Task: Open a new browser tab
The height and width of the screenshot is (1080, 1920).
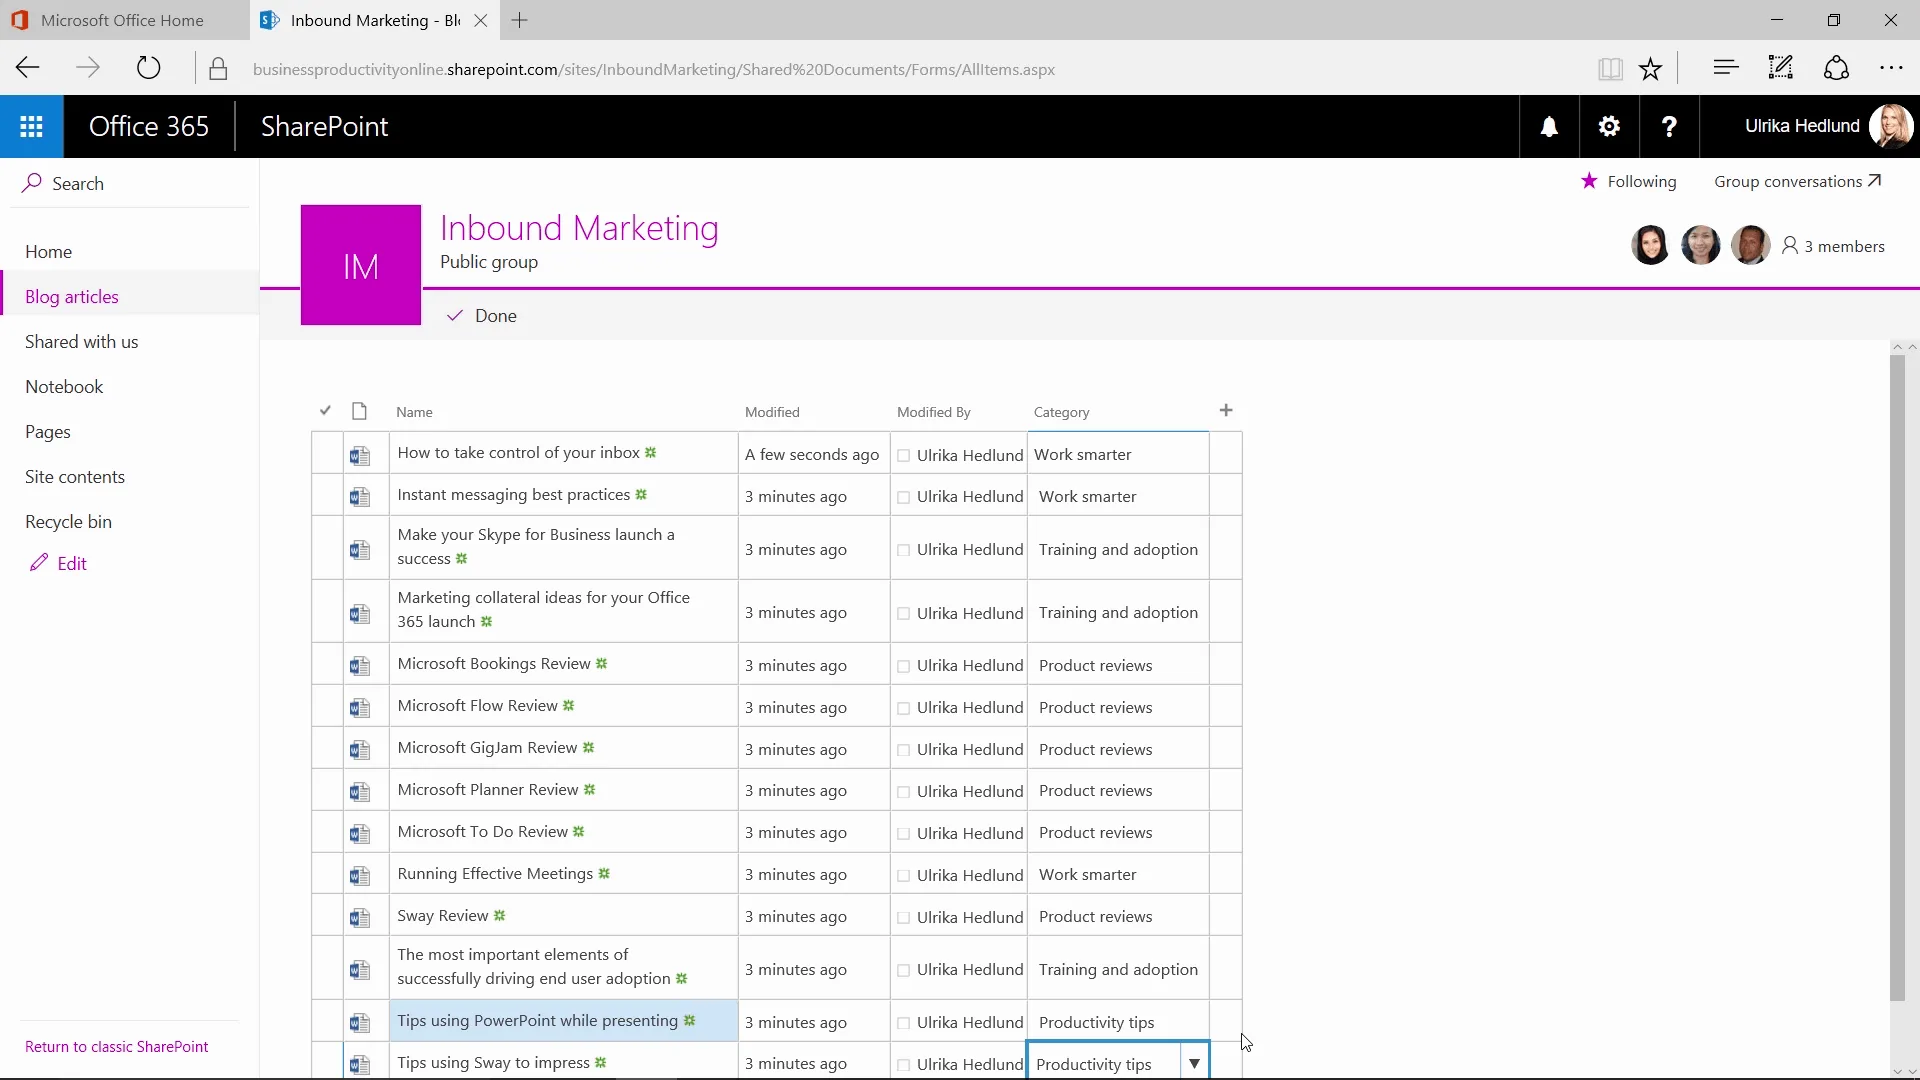Action: pyautogui.click(x=519, y=20)
